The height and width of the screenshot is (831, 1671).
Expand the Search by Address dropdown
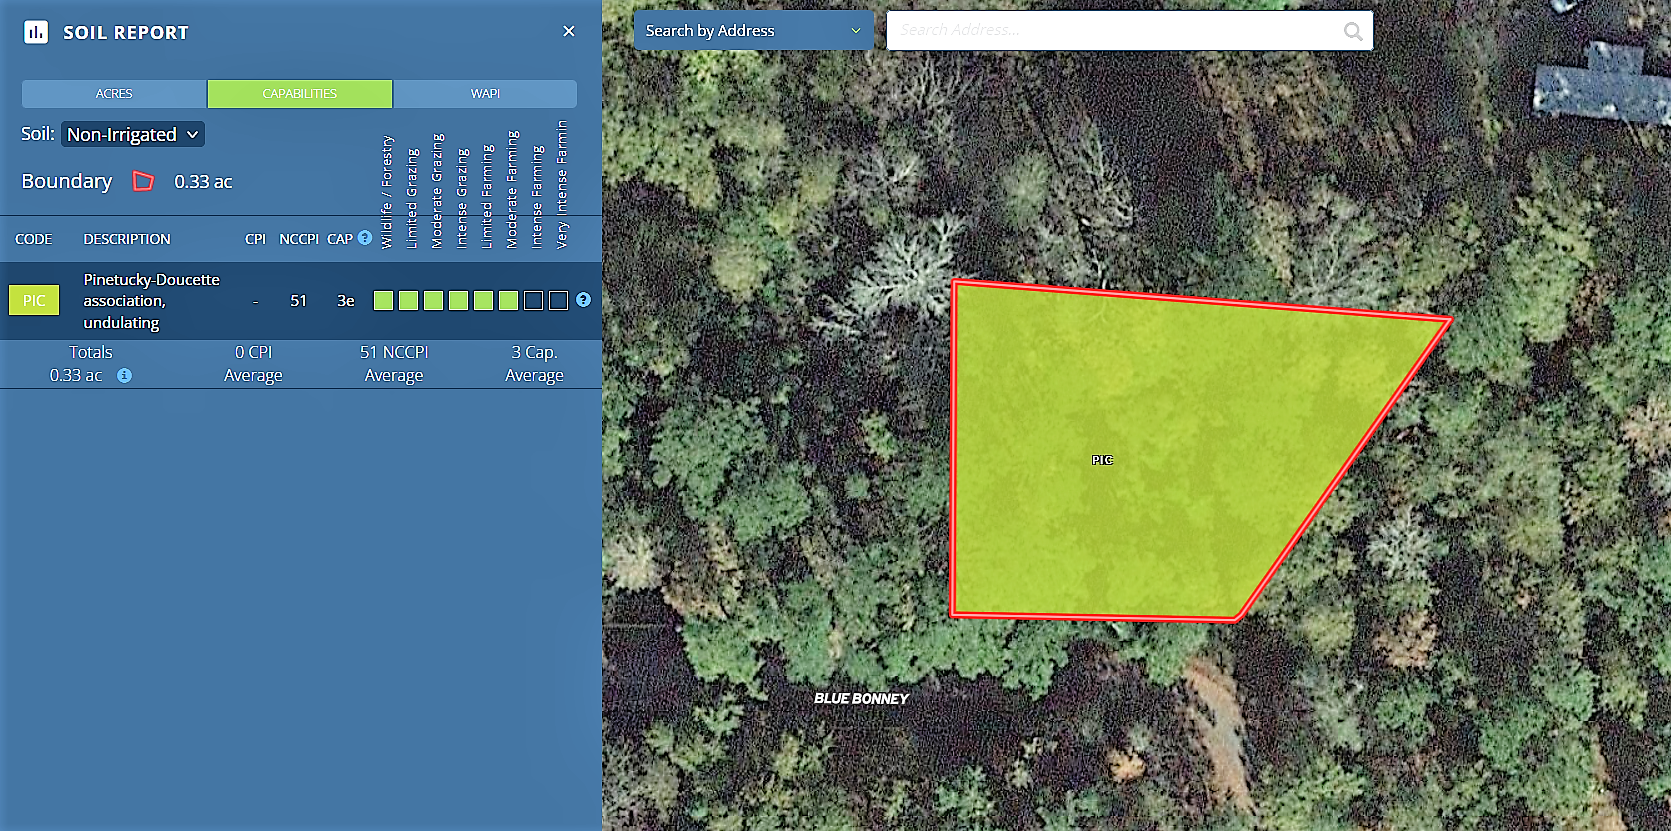[x=753, y=31]
